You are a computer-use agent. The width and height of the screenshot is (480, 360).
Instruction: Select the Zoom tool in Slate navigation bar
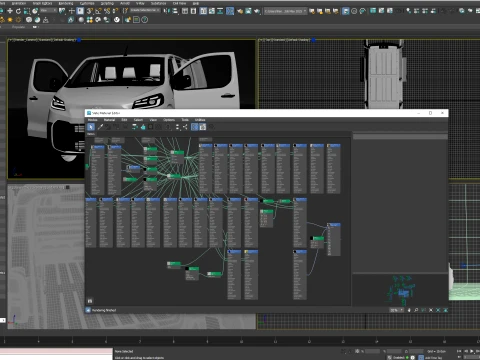[x=416, y=310]
